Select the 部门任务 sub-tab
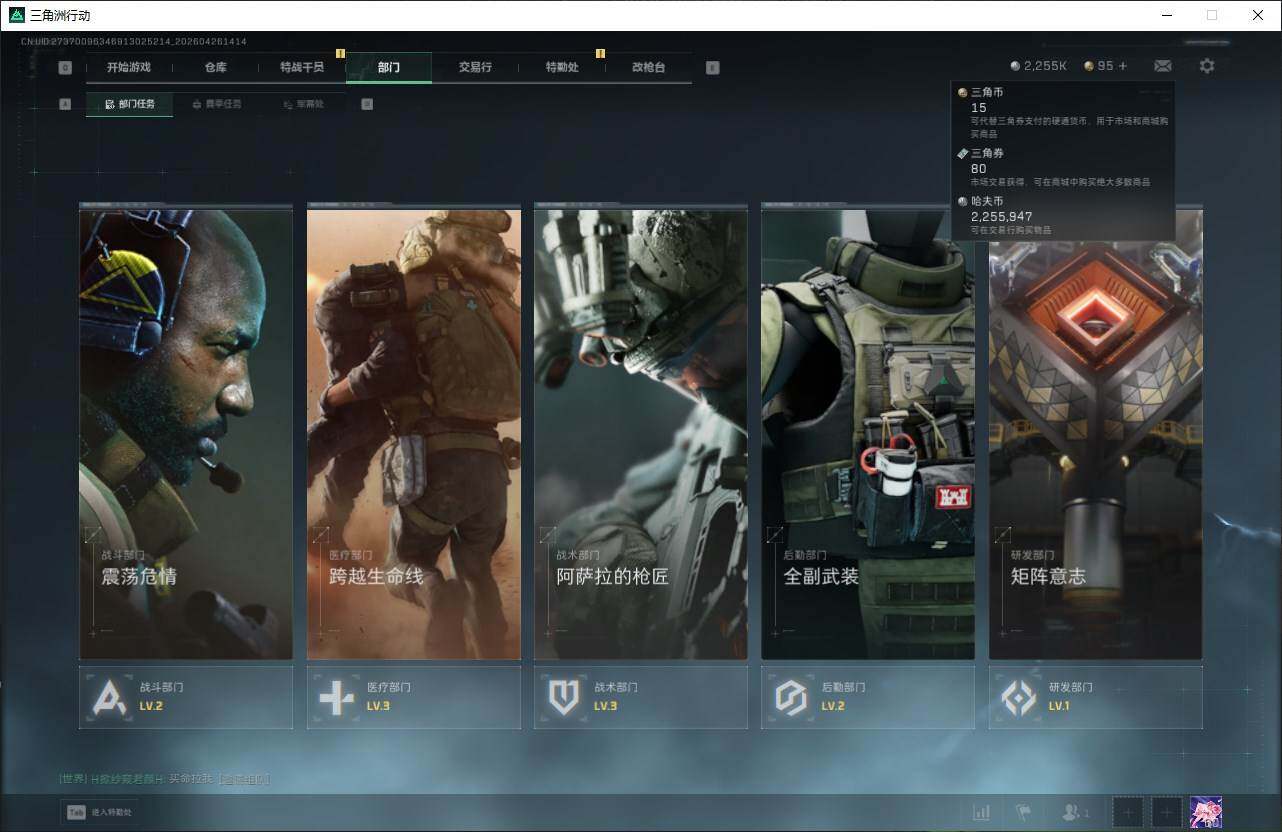This screenshot has width=1282, height=832. pos(130,104)
